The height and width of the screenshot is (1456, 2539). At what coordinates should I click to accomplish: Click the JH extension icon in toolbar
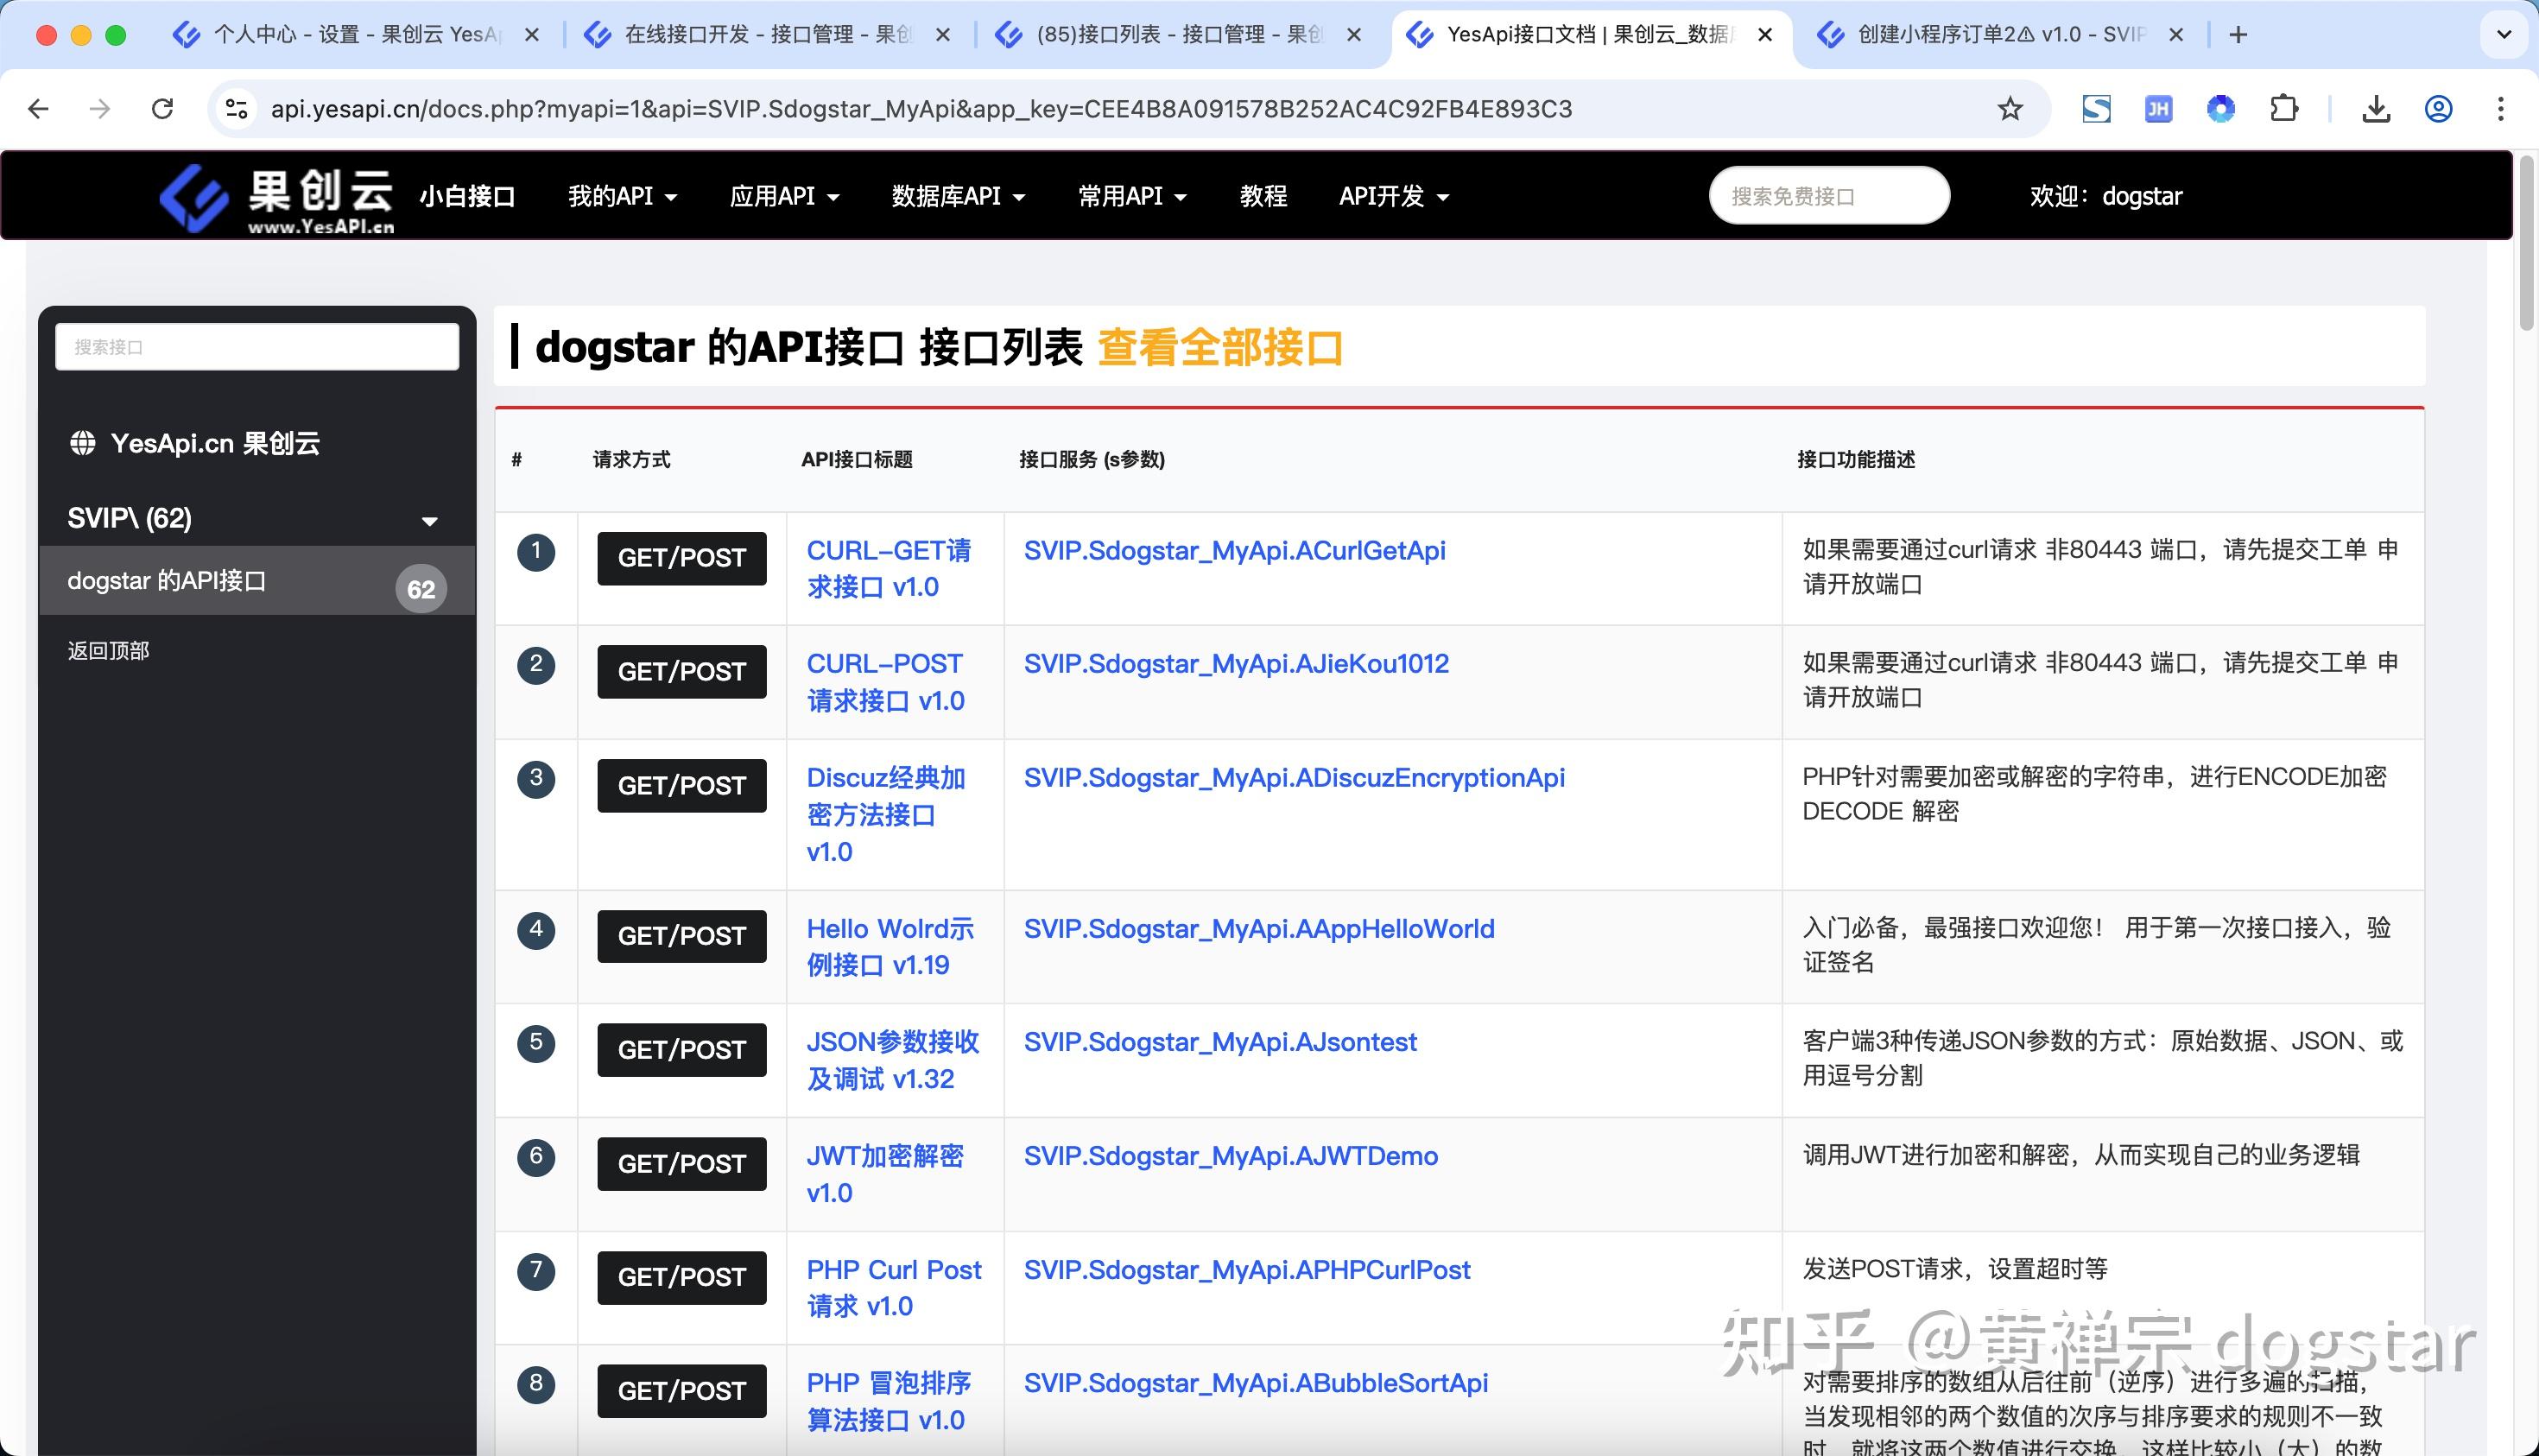tap(2159, 109)
